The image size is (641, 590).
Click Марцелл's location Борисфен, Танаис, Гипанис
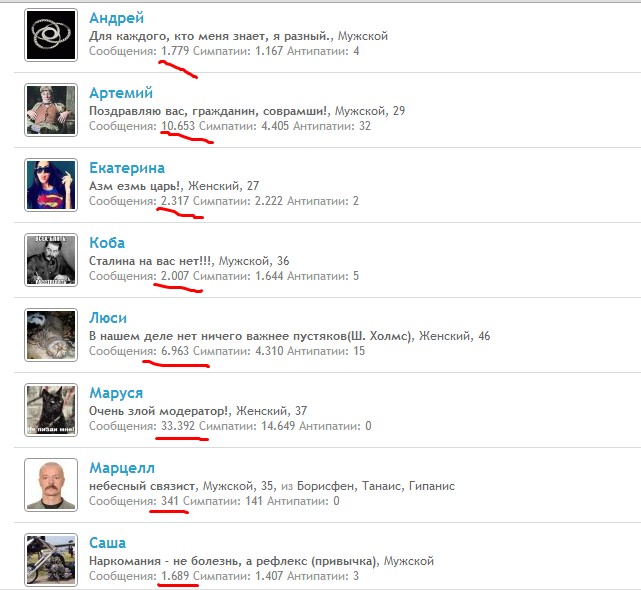coord(376,486)
